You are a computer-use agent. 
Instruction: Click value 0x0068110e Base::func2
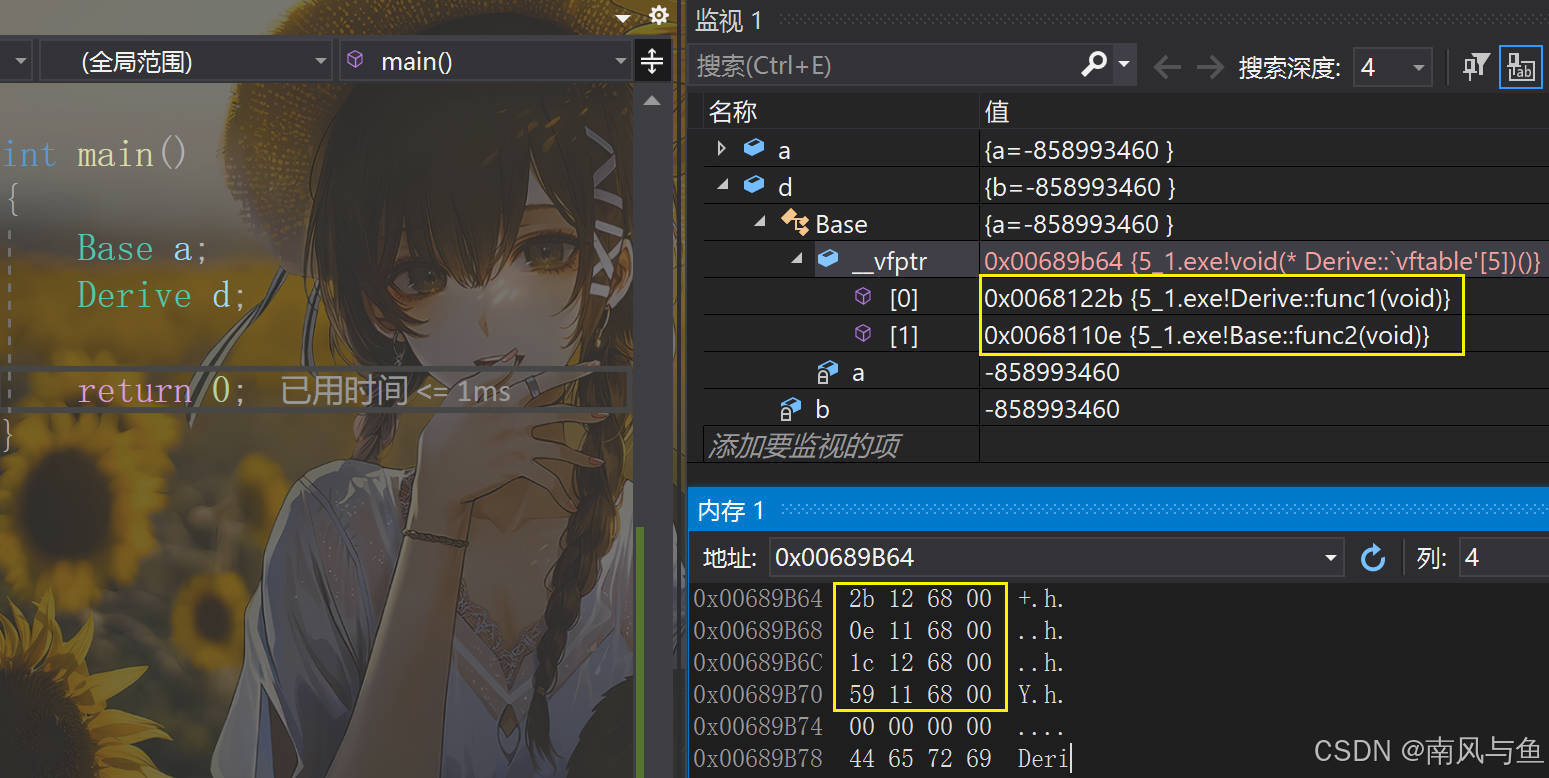[x=1207, y=335]
